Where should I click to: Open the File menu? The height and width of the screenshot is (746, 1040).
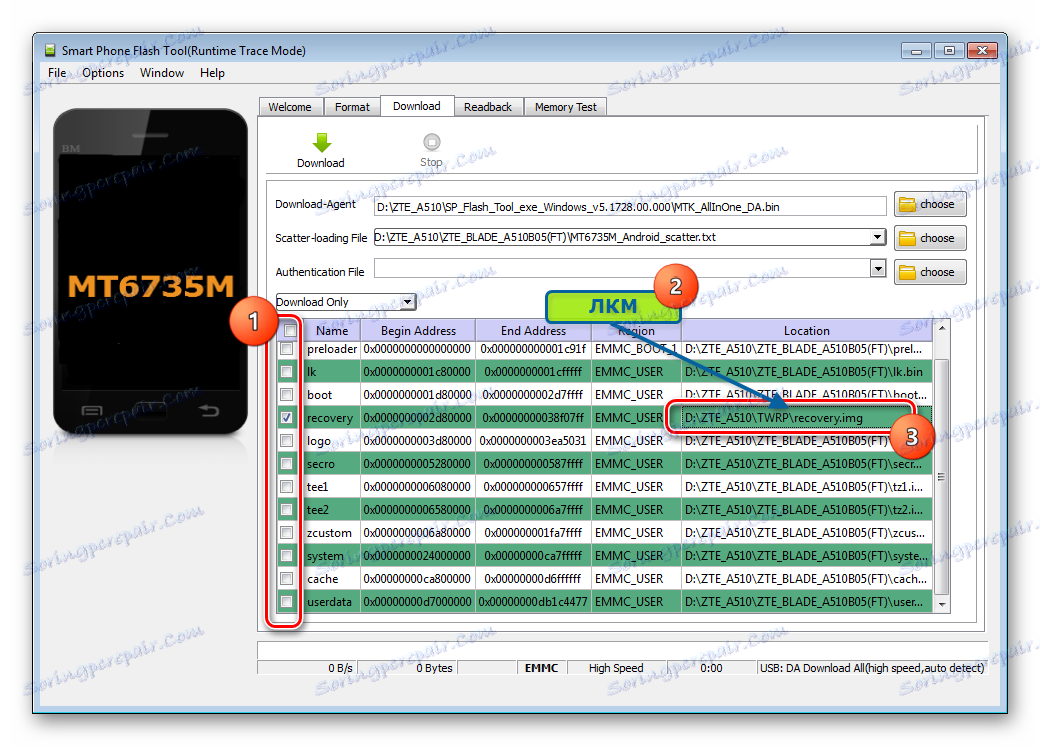point(56,72)
